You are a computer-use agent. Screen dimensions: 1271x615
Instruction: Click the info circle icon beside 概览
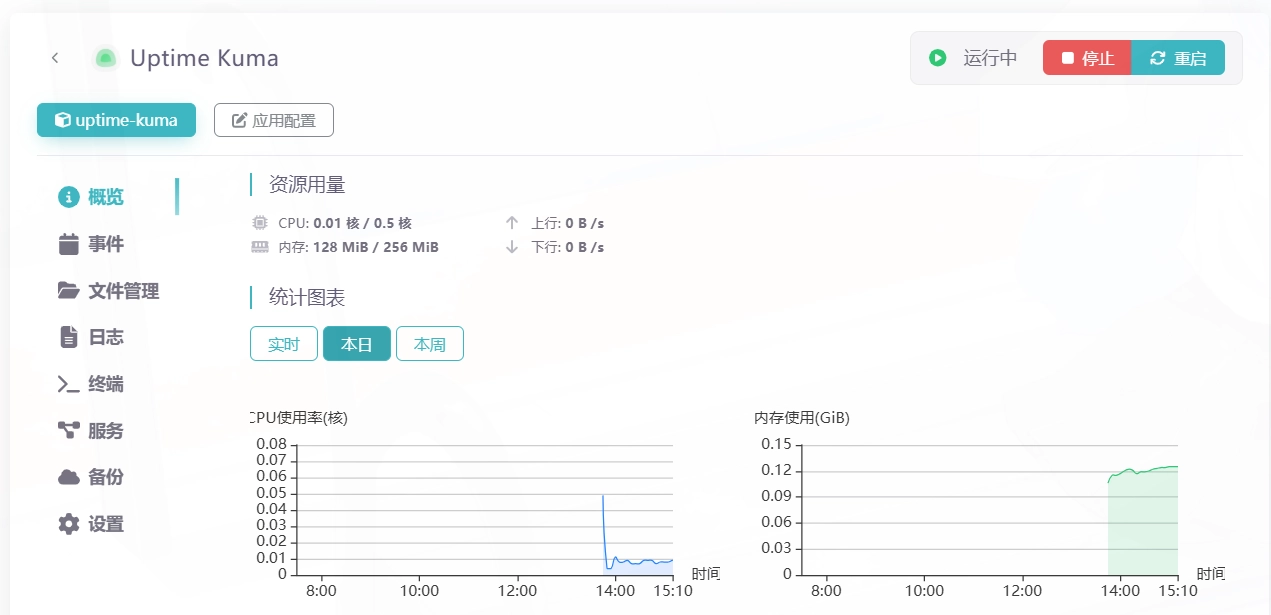click(68, 197)
